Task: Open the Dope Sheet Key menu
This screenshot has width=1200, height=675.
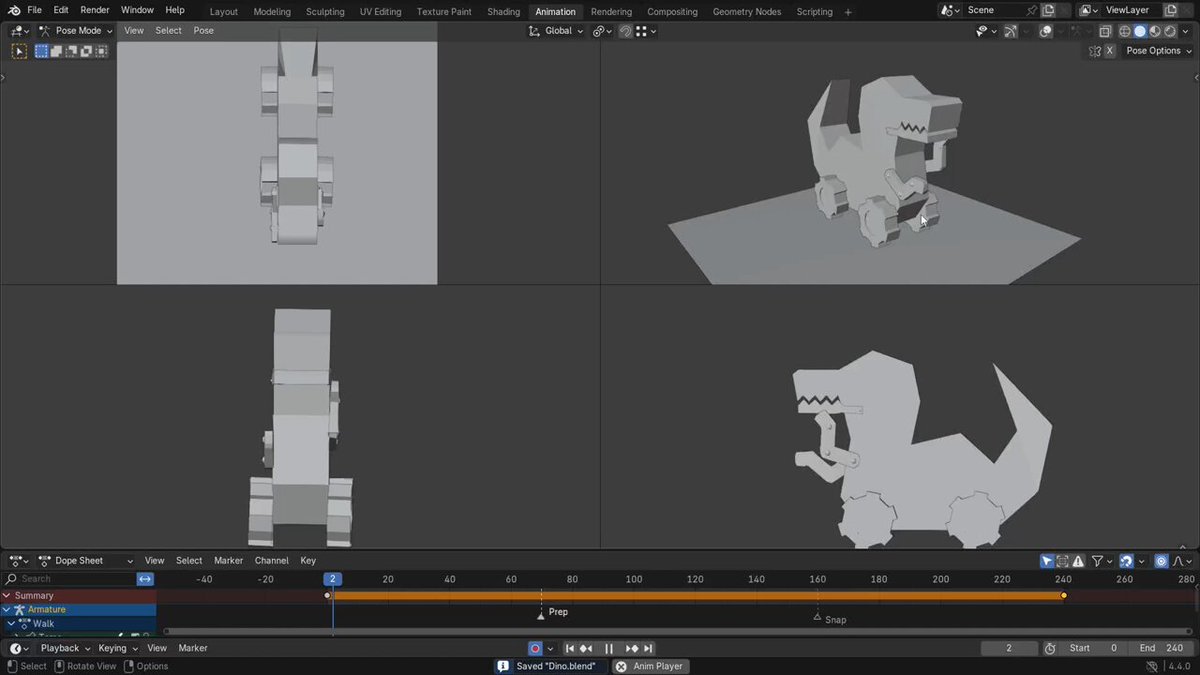Action: (308, 561)
